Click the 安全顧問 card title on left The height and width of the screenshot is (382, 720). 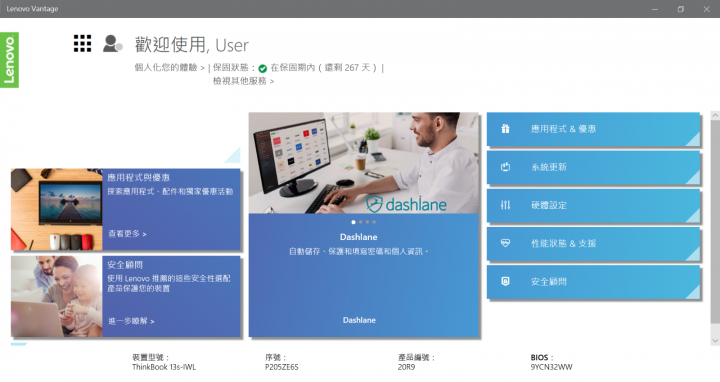tap(125, 264)
